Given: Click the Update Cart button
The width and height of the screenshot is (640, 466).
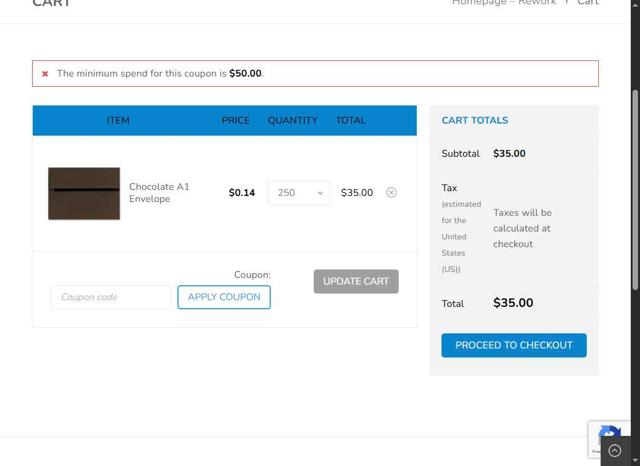Looking at the screenshot, I should [x=356, y=282].
